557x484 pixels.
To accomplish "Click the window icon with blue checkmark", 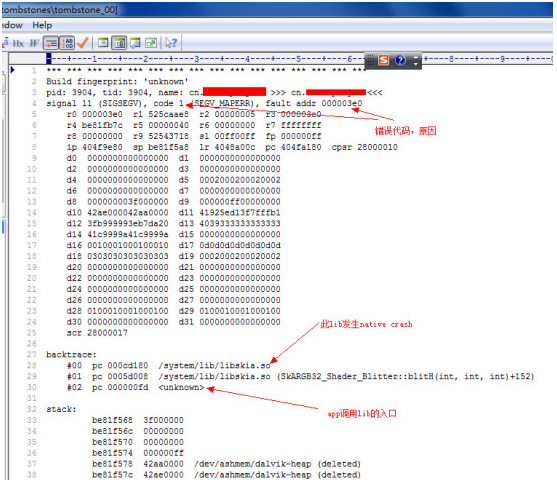I will pyautogui.click(x=135, y=43).
